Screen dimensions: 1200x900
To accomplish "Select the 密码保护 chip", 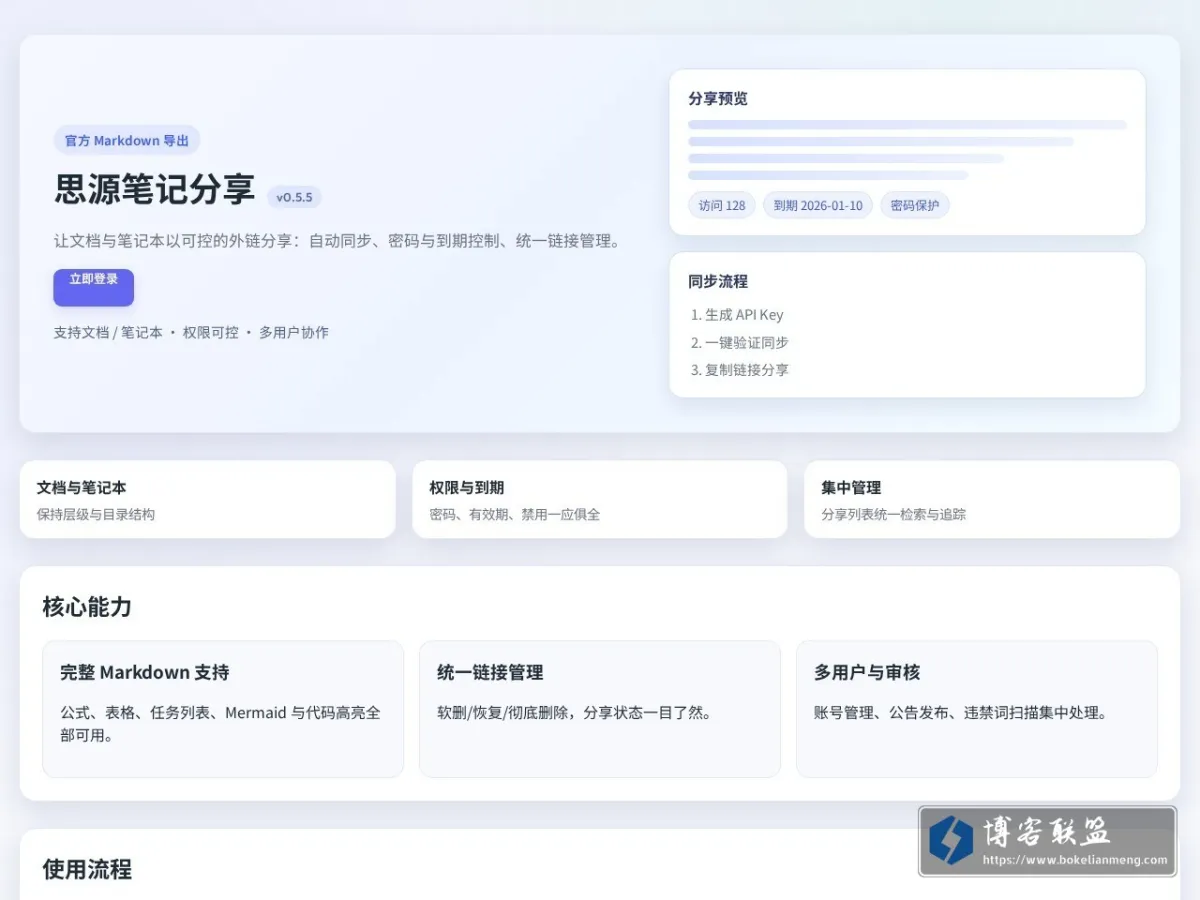I will (x=915, y=205).
